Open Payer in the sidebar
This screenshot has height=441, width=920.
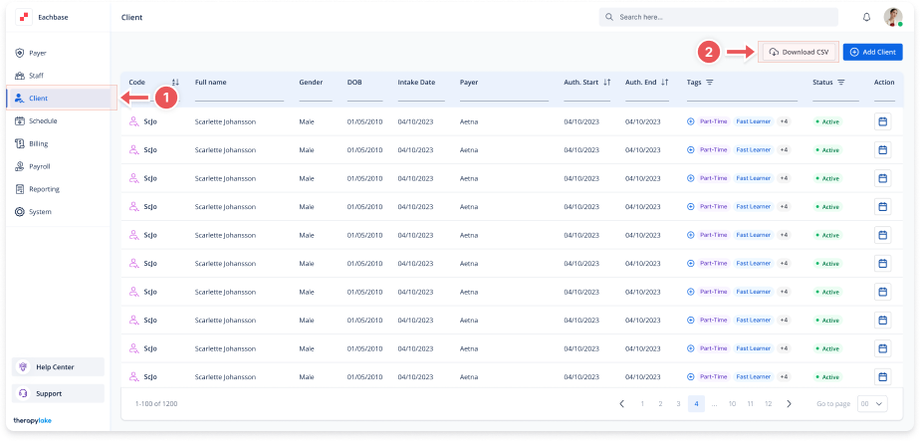[38, 52]
